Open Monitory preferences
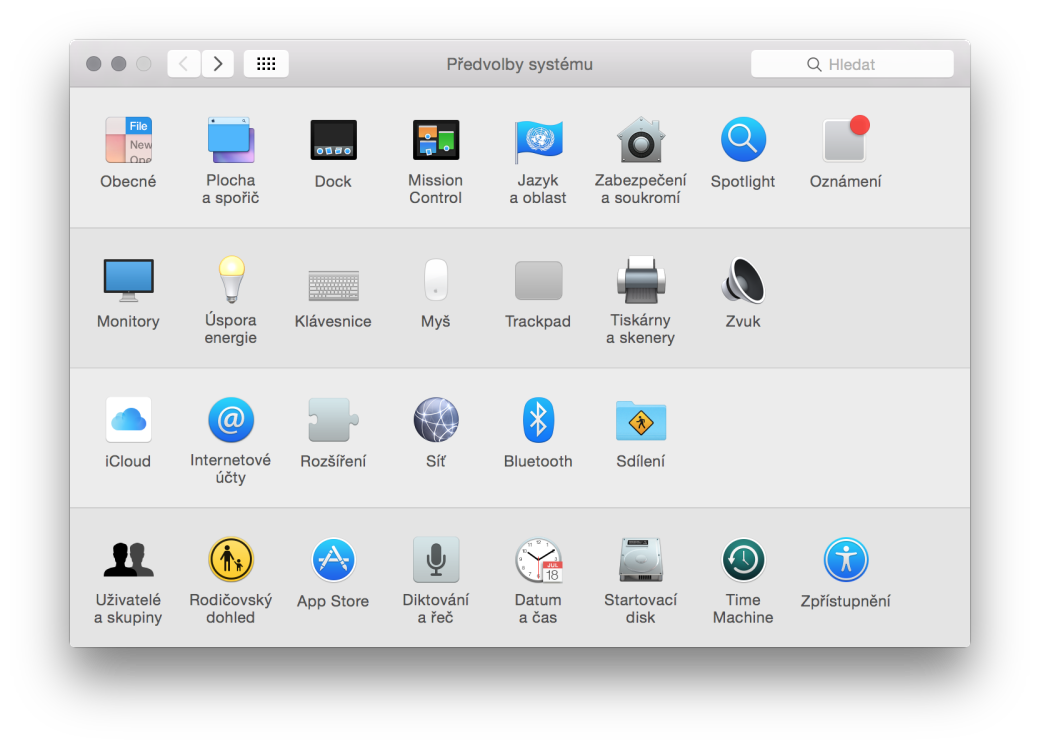1040x747 pixels. [x=128, y=281]
